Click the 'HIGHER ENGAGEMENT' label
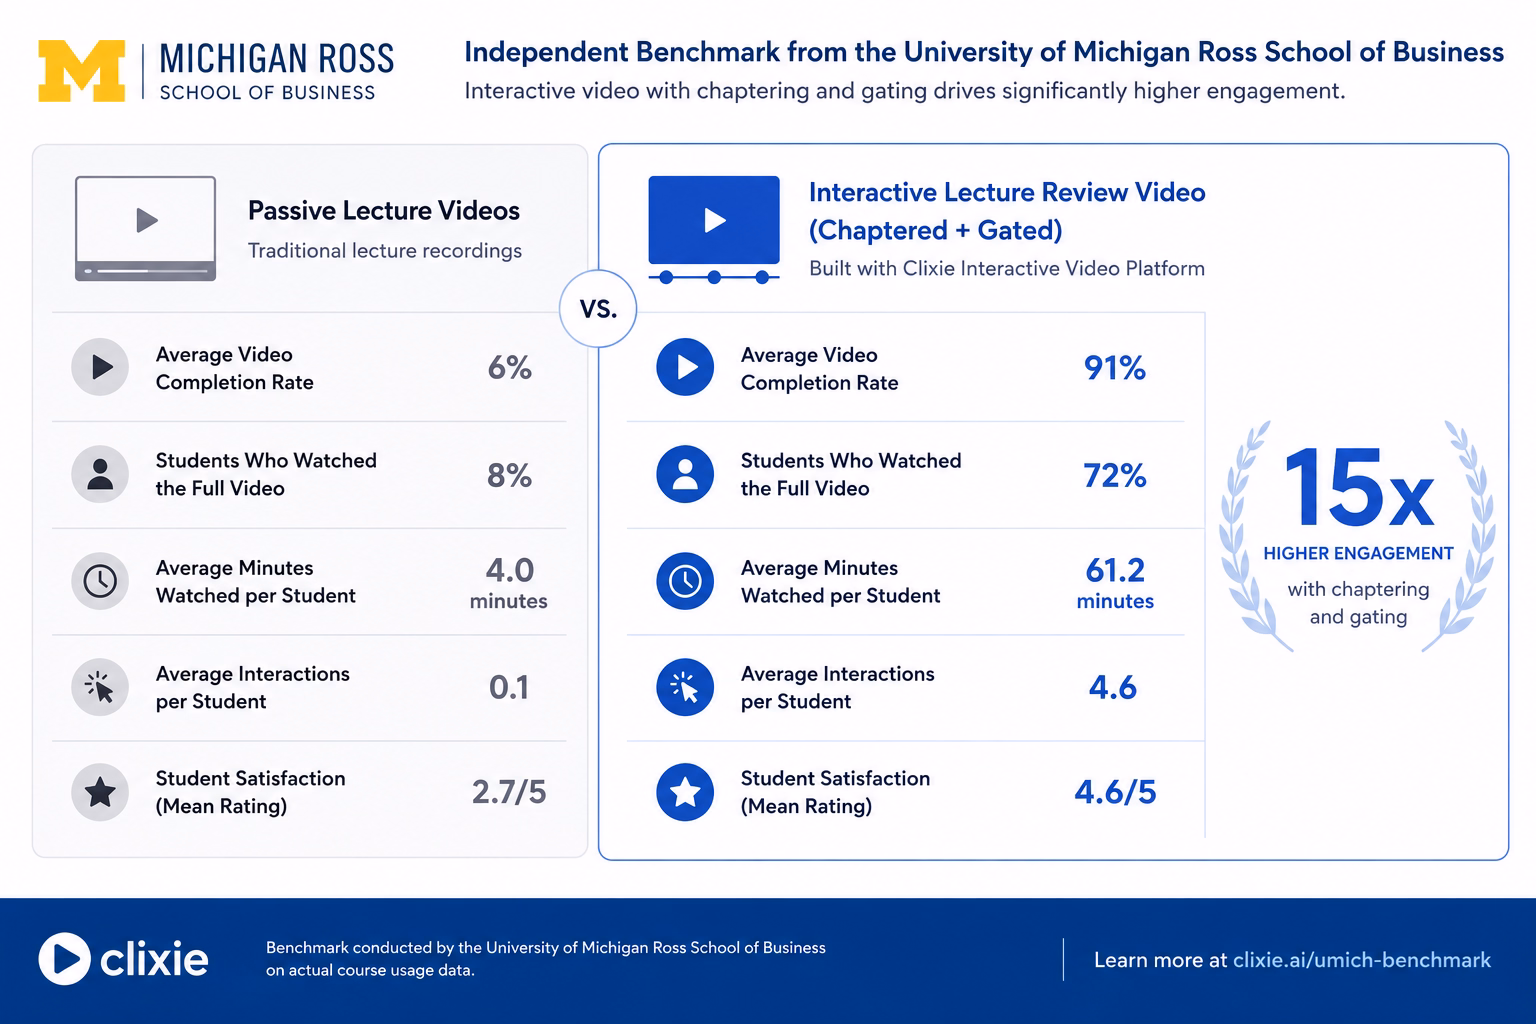 click(x=1358, y=553)
